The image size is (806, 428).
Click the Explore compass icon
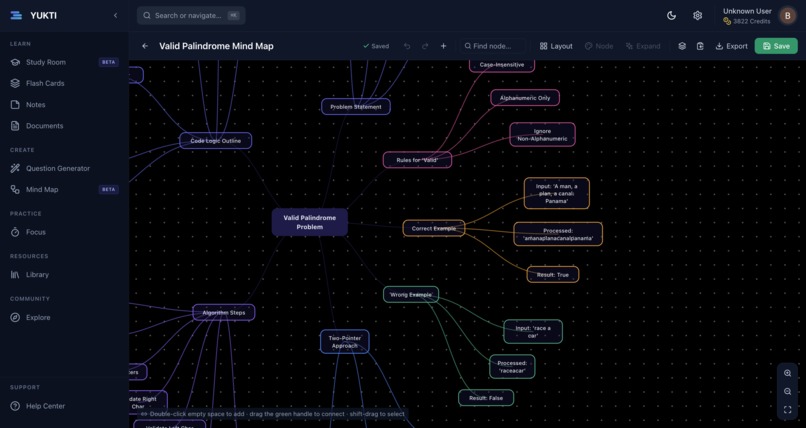[15, 318]
